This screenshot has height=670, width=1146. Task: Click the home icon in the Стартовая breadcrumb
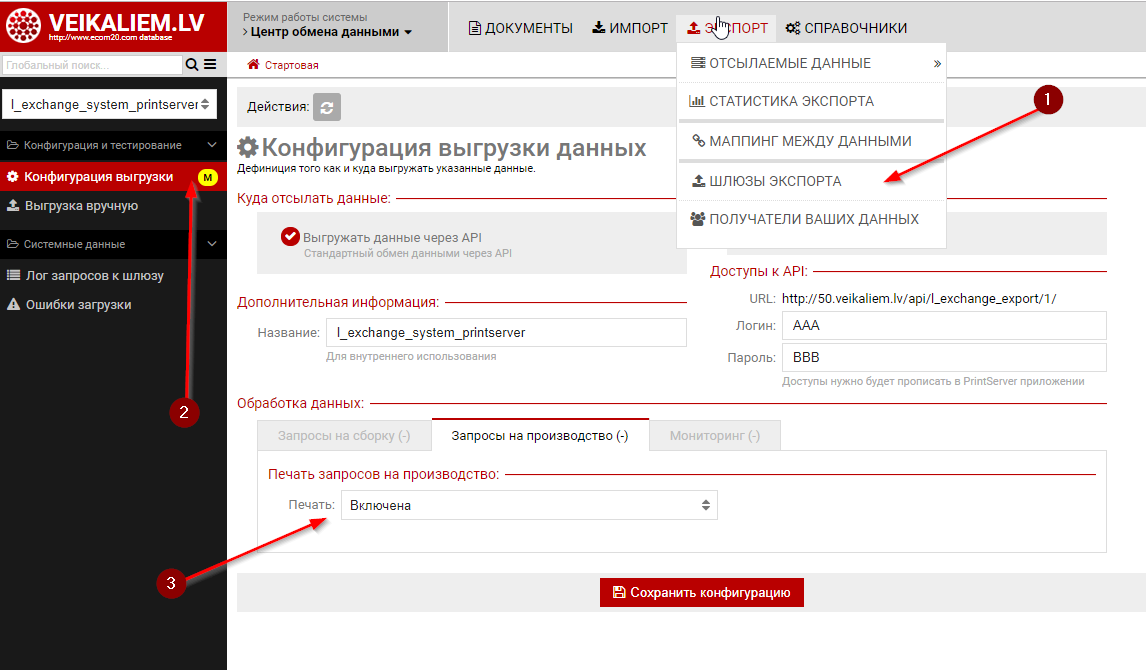coord(253,65)
